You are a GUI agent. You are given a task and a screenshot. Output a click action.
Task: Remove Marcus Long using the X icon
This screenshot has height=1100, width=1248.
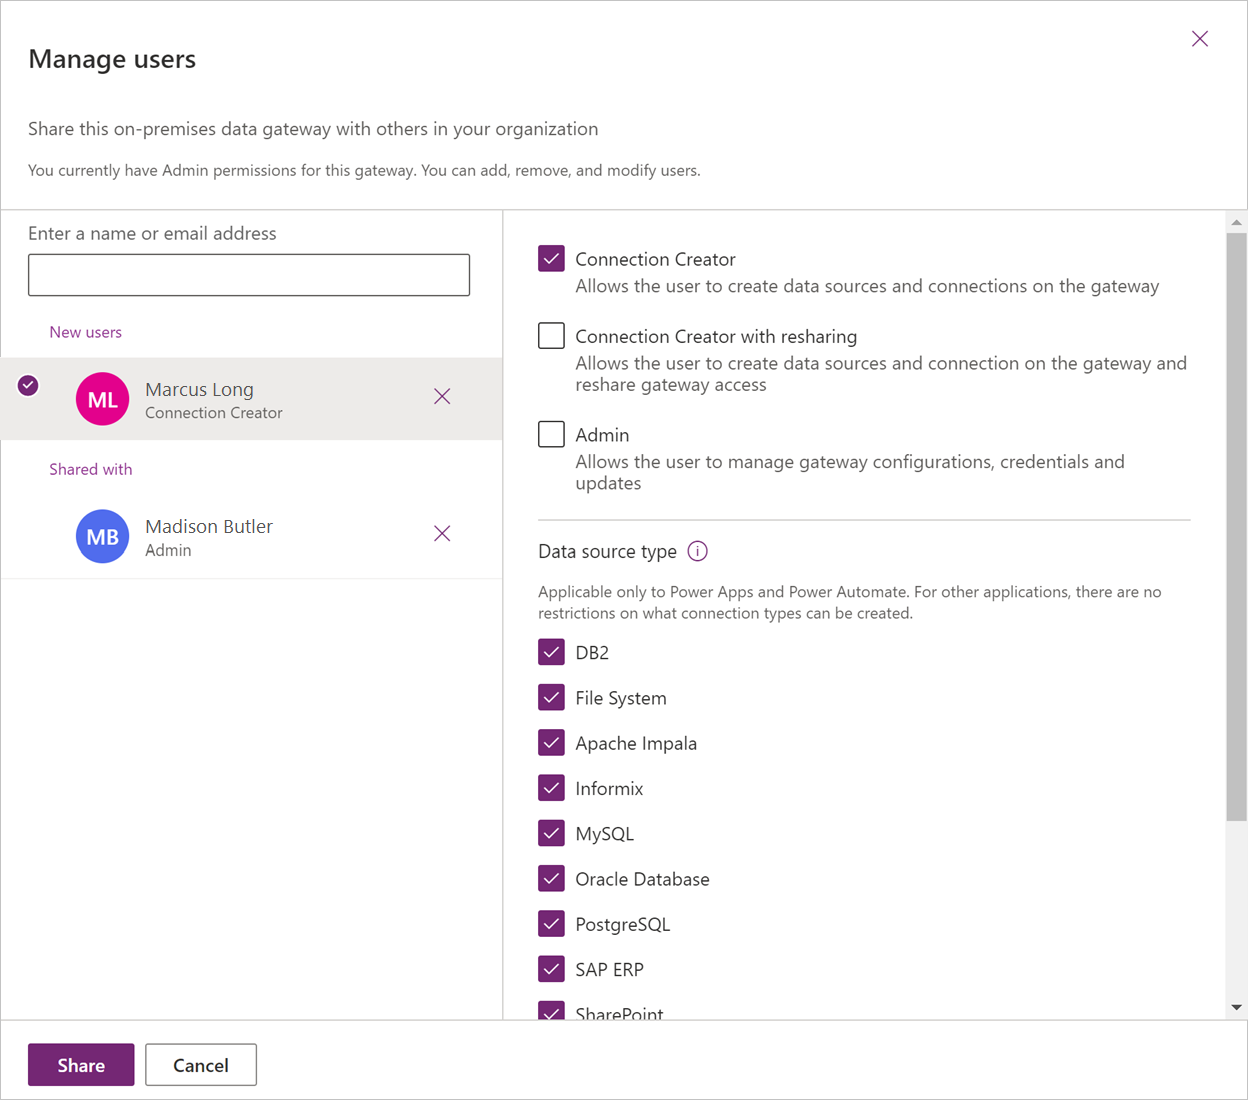442,396
